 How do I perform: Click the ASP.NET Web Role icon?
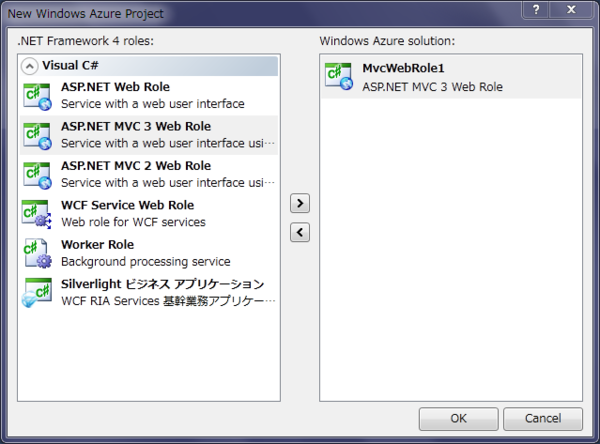pyautogui.click(x=37, y=96)
